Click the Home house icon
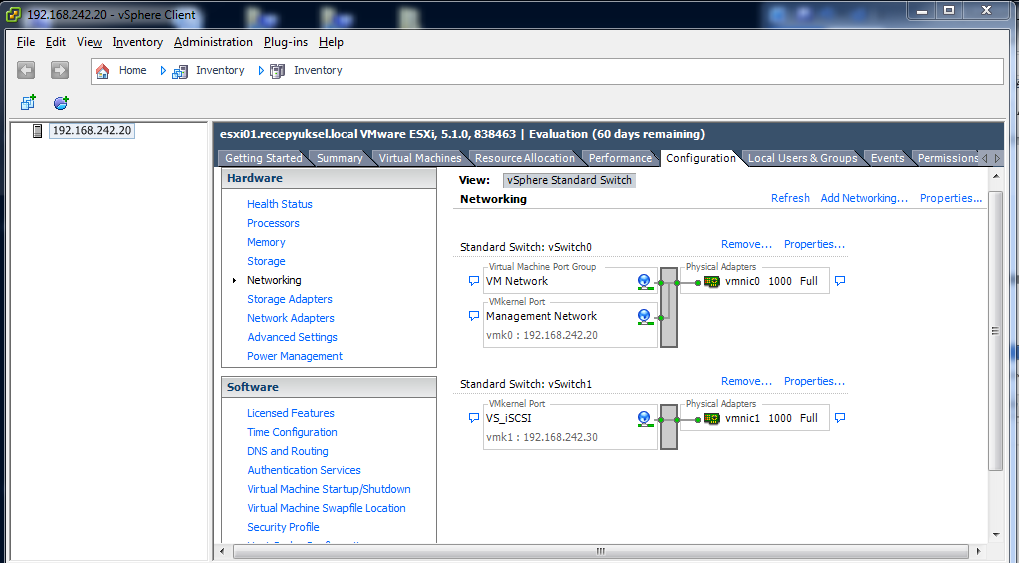 (x=103, y=71)
